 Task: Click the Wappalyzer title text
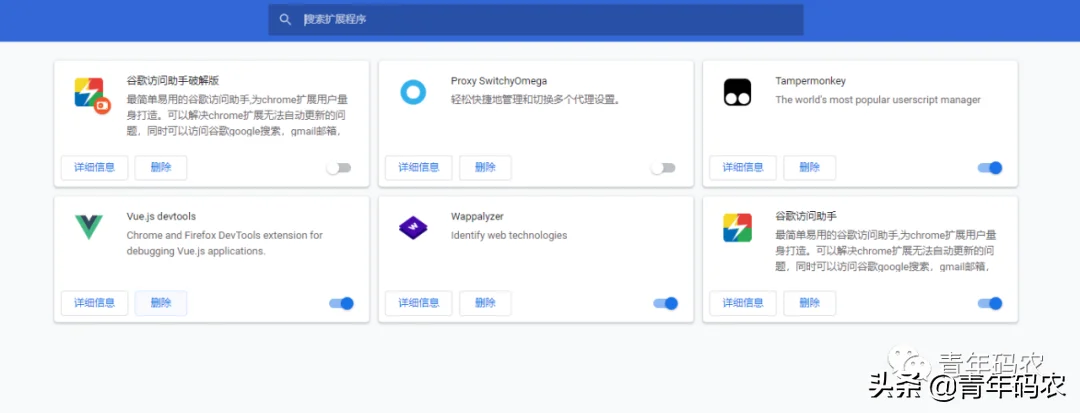tap(478, 217)
